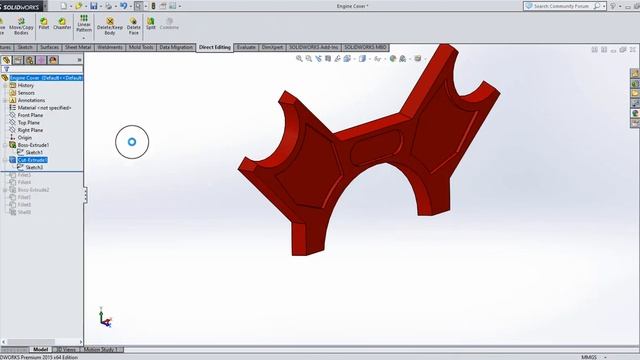Select the Linear Pattern tool
This screenshot has width=640, height=360.
tap(84, 24)
